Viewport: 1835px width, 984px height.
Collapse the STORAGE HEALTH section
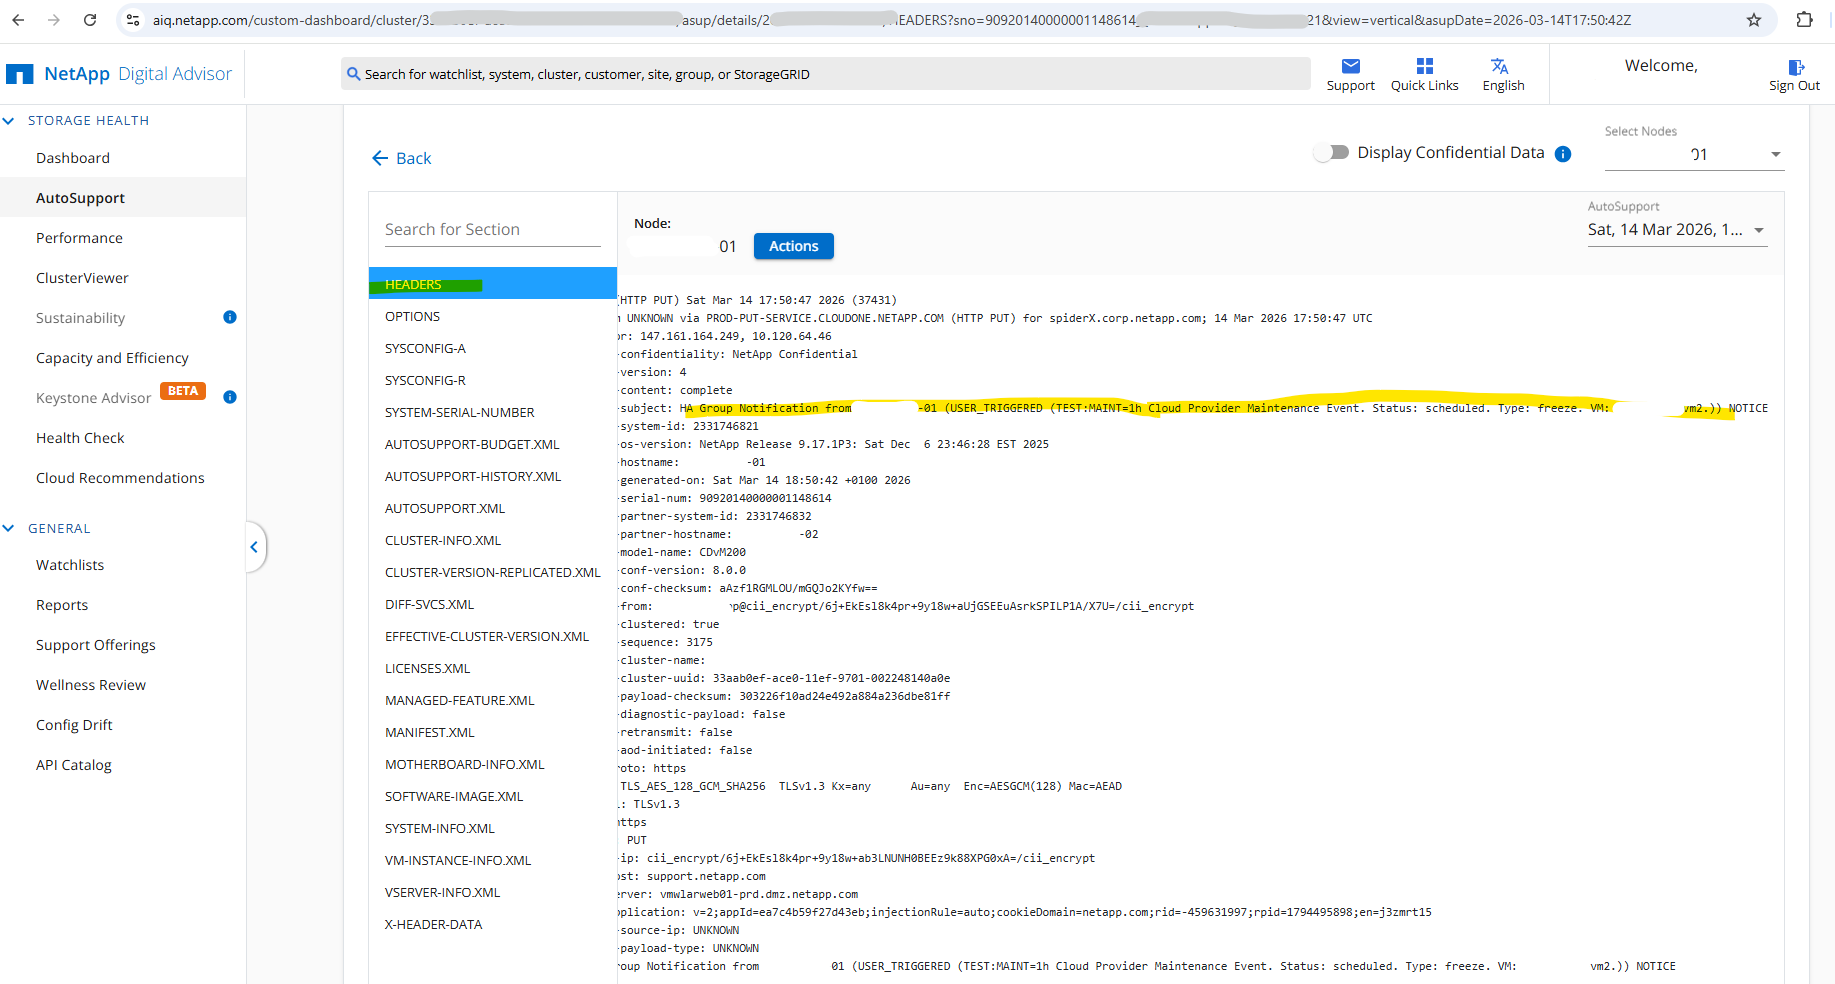coord(9,121)
